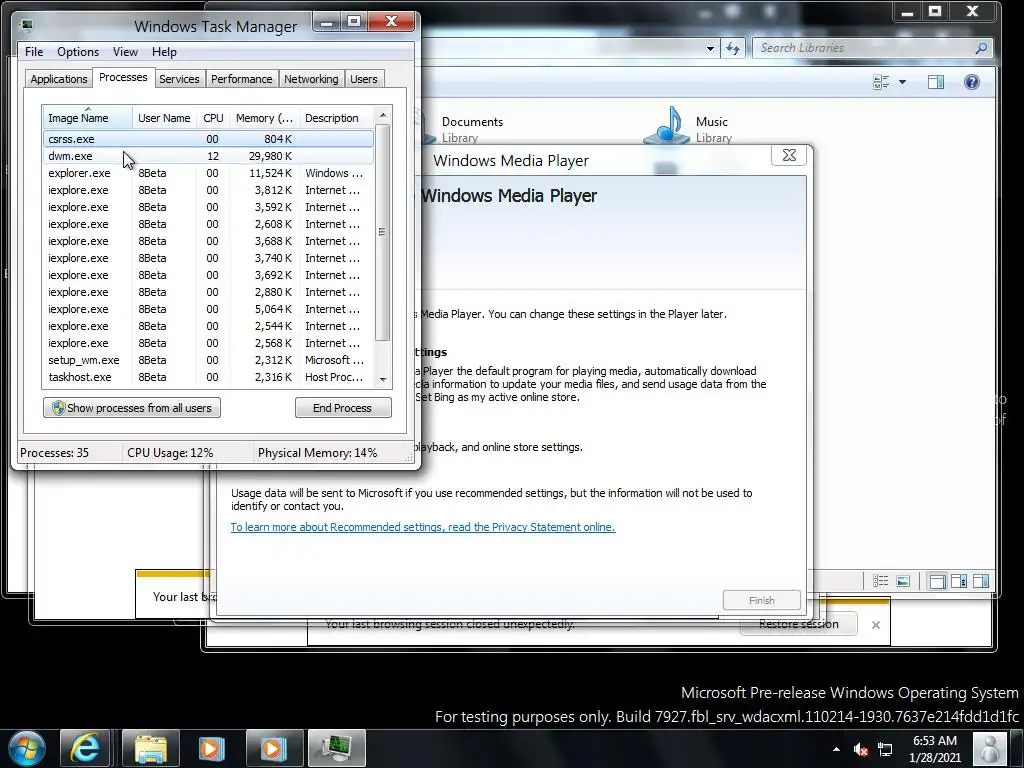Sort processes by Description column
Image resolution: width=1024 pixels, height=768 pixels.
point(335,118)
